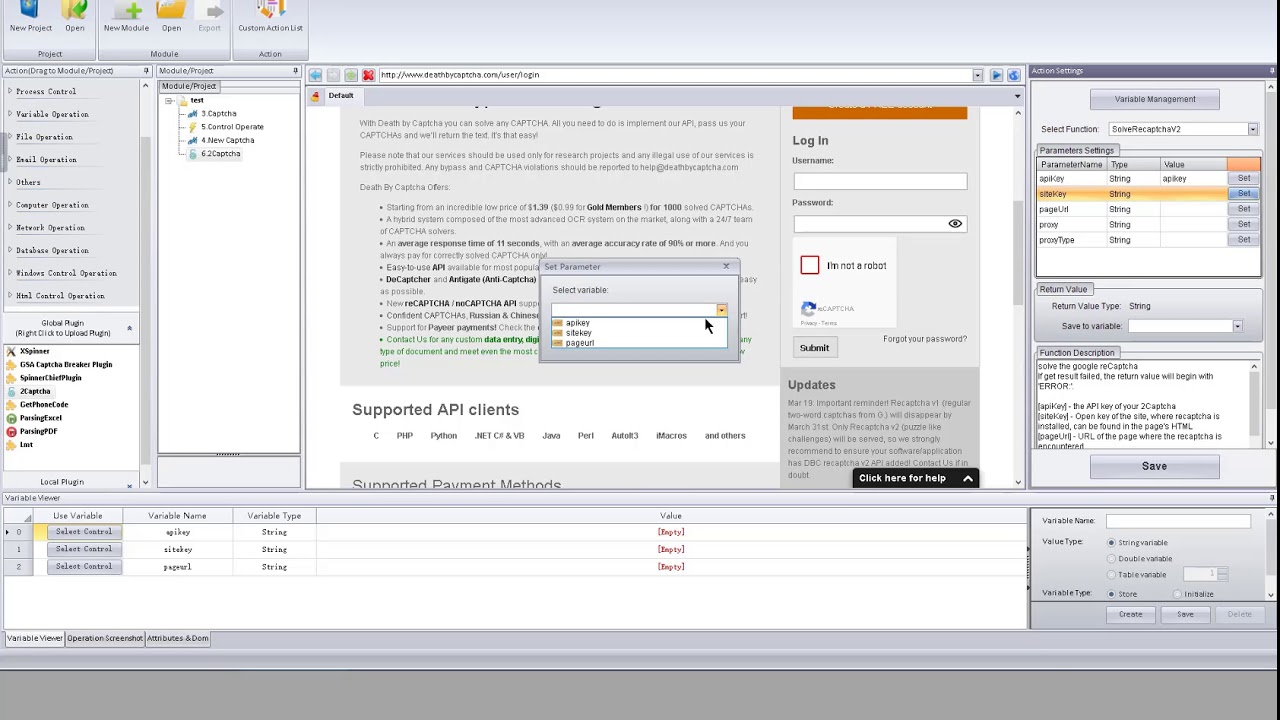1280x720 pixels.
Task: Save the action settings
Action: pos(1154,466)
